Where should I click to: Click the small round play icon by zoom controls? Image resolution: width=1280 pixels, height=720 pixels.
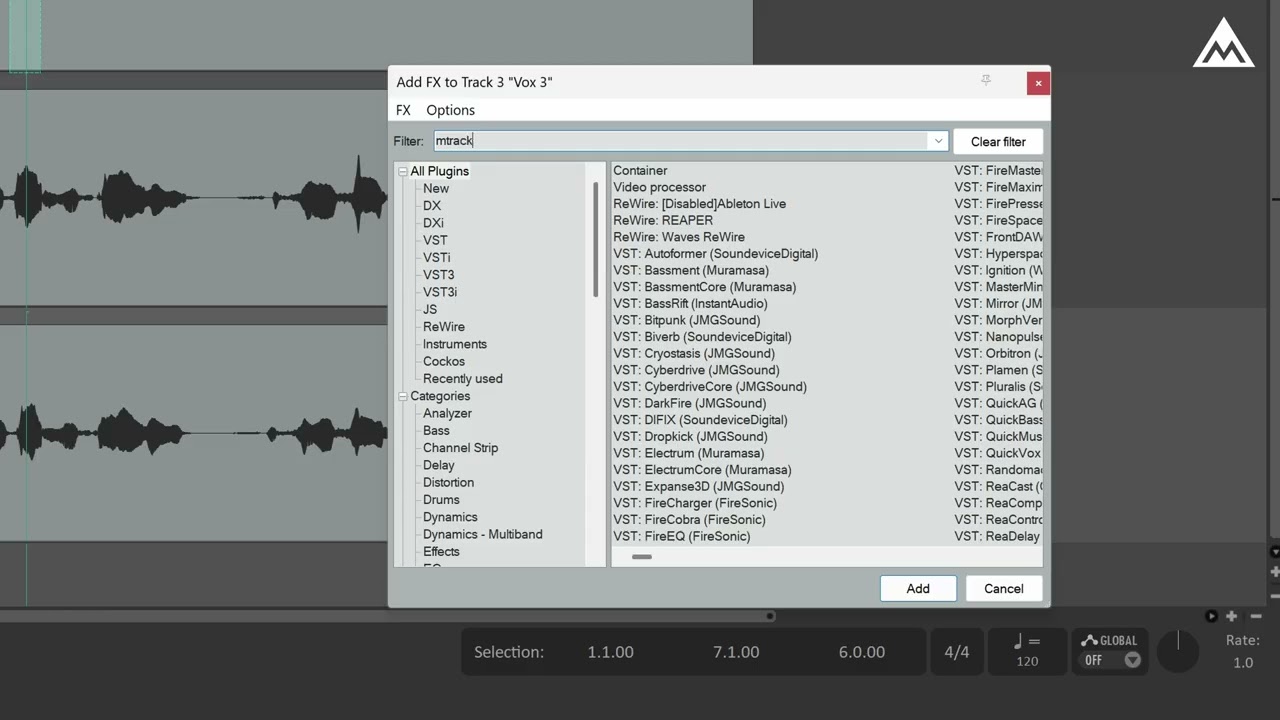(x=1212, y=616)
